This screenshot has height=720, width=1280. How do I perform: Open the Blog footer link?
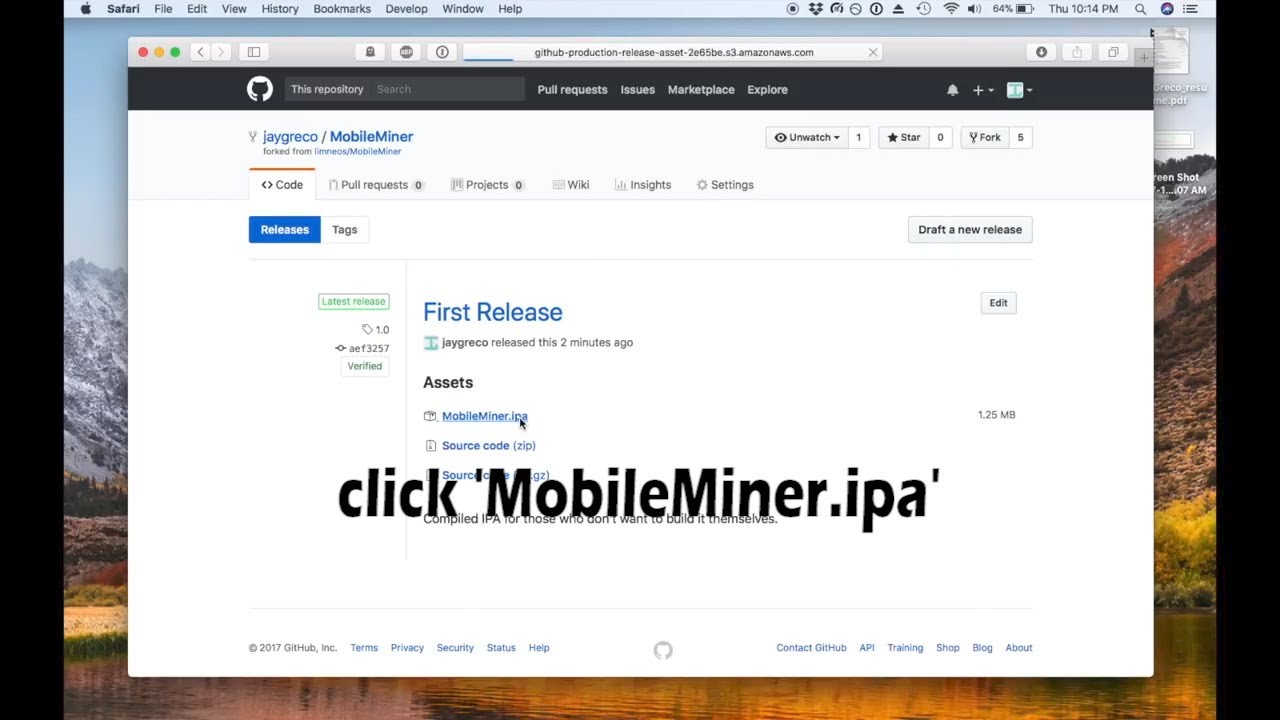tap(983, 648)
